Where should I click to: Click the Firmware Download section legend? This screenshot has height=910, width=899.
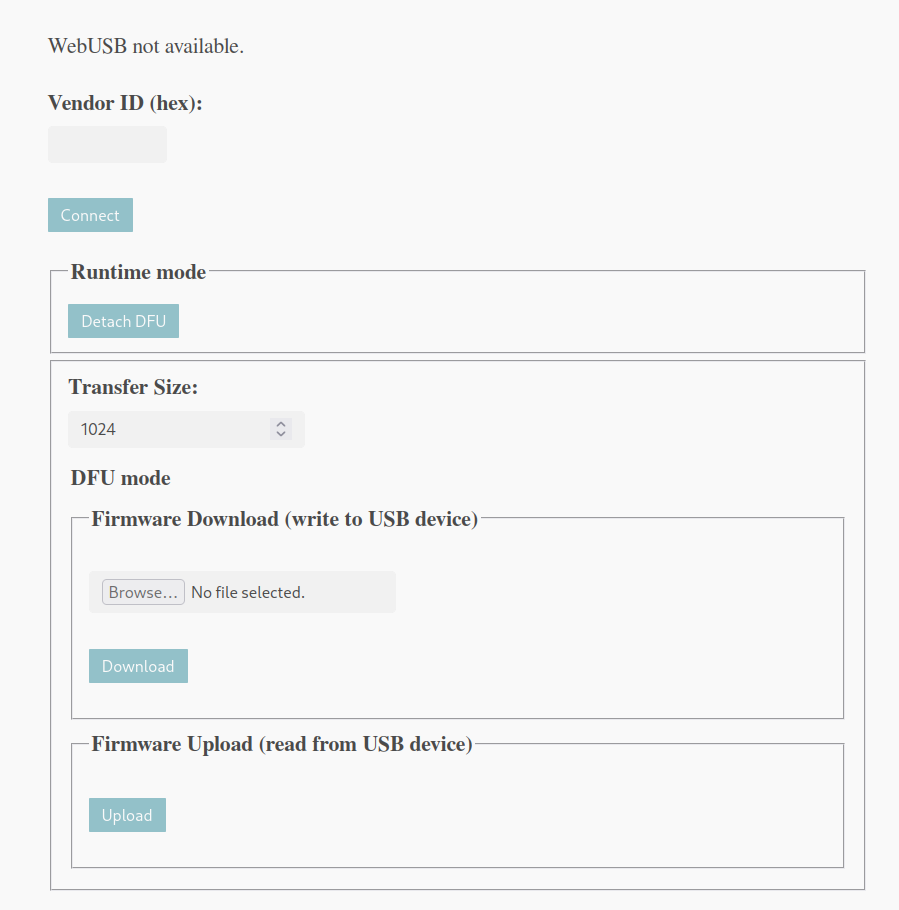[x=284, y=519]
